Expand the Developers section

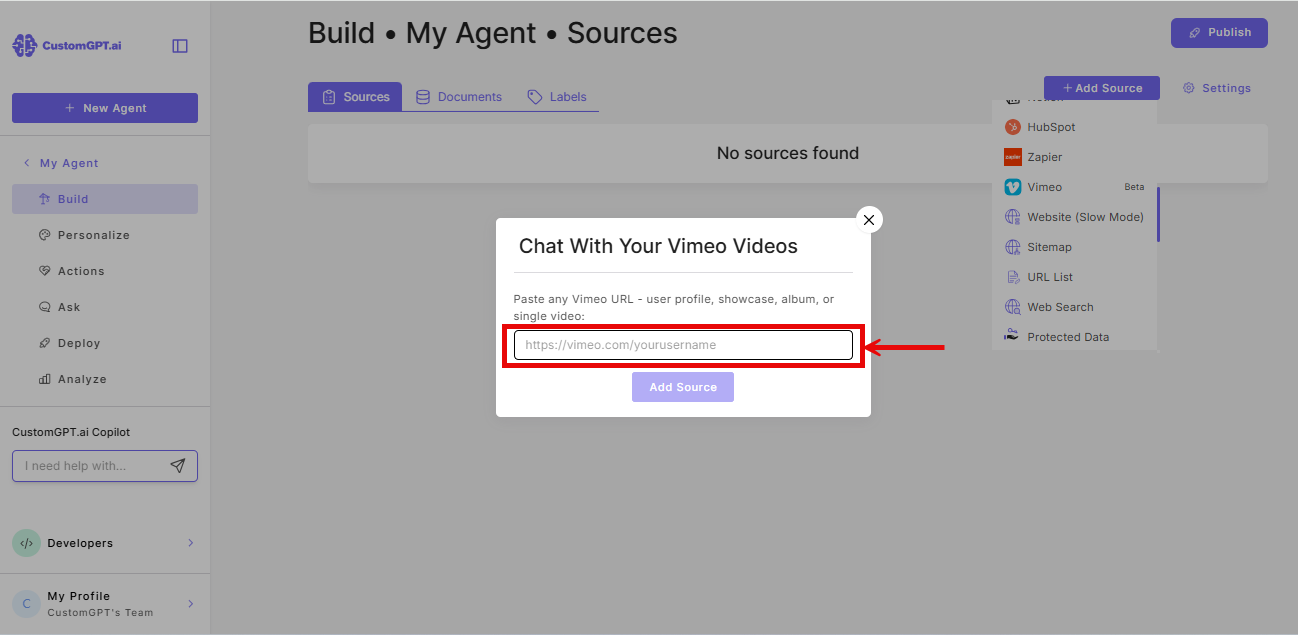tap(105, 543)
